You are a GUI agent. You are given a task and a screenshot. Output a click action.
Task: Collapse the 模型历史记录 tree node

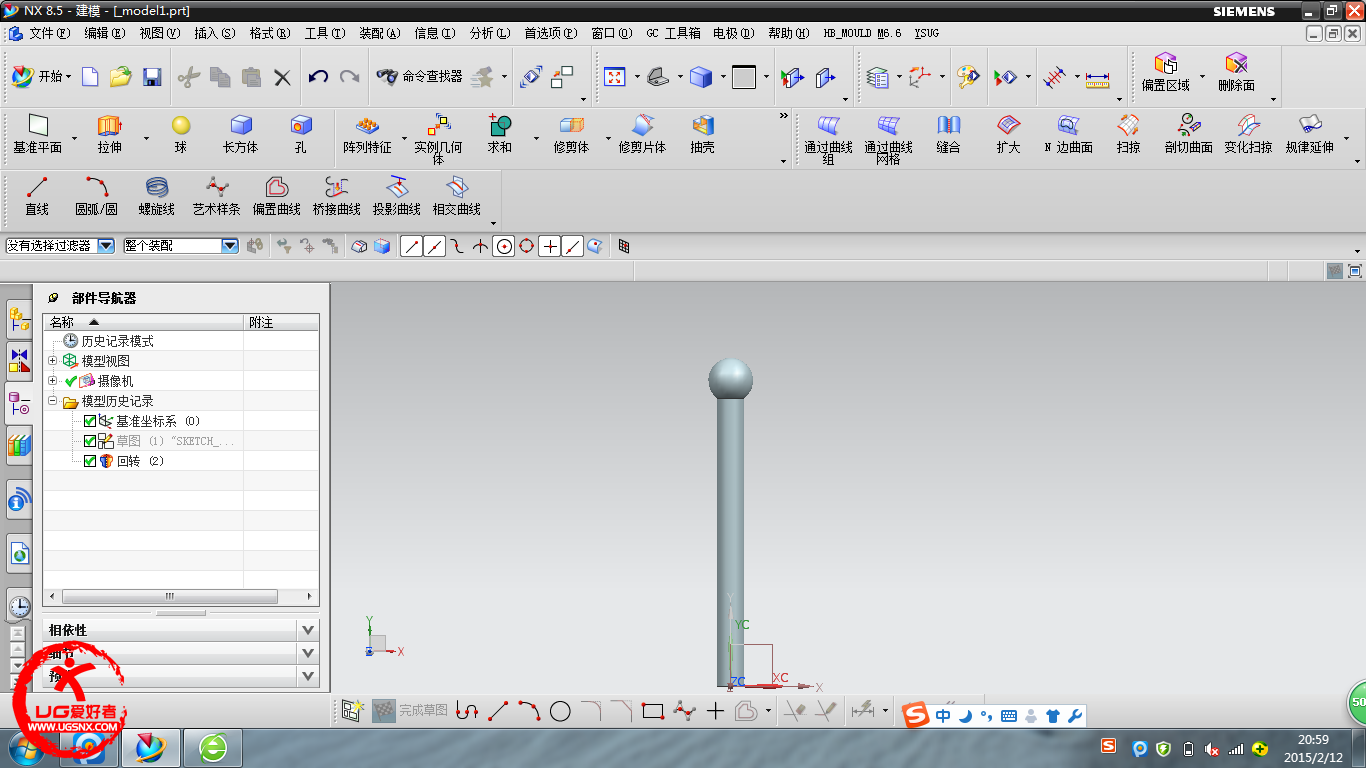(x=53, y=400)
